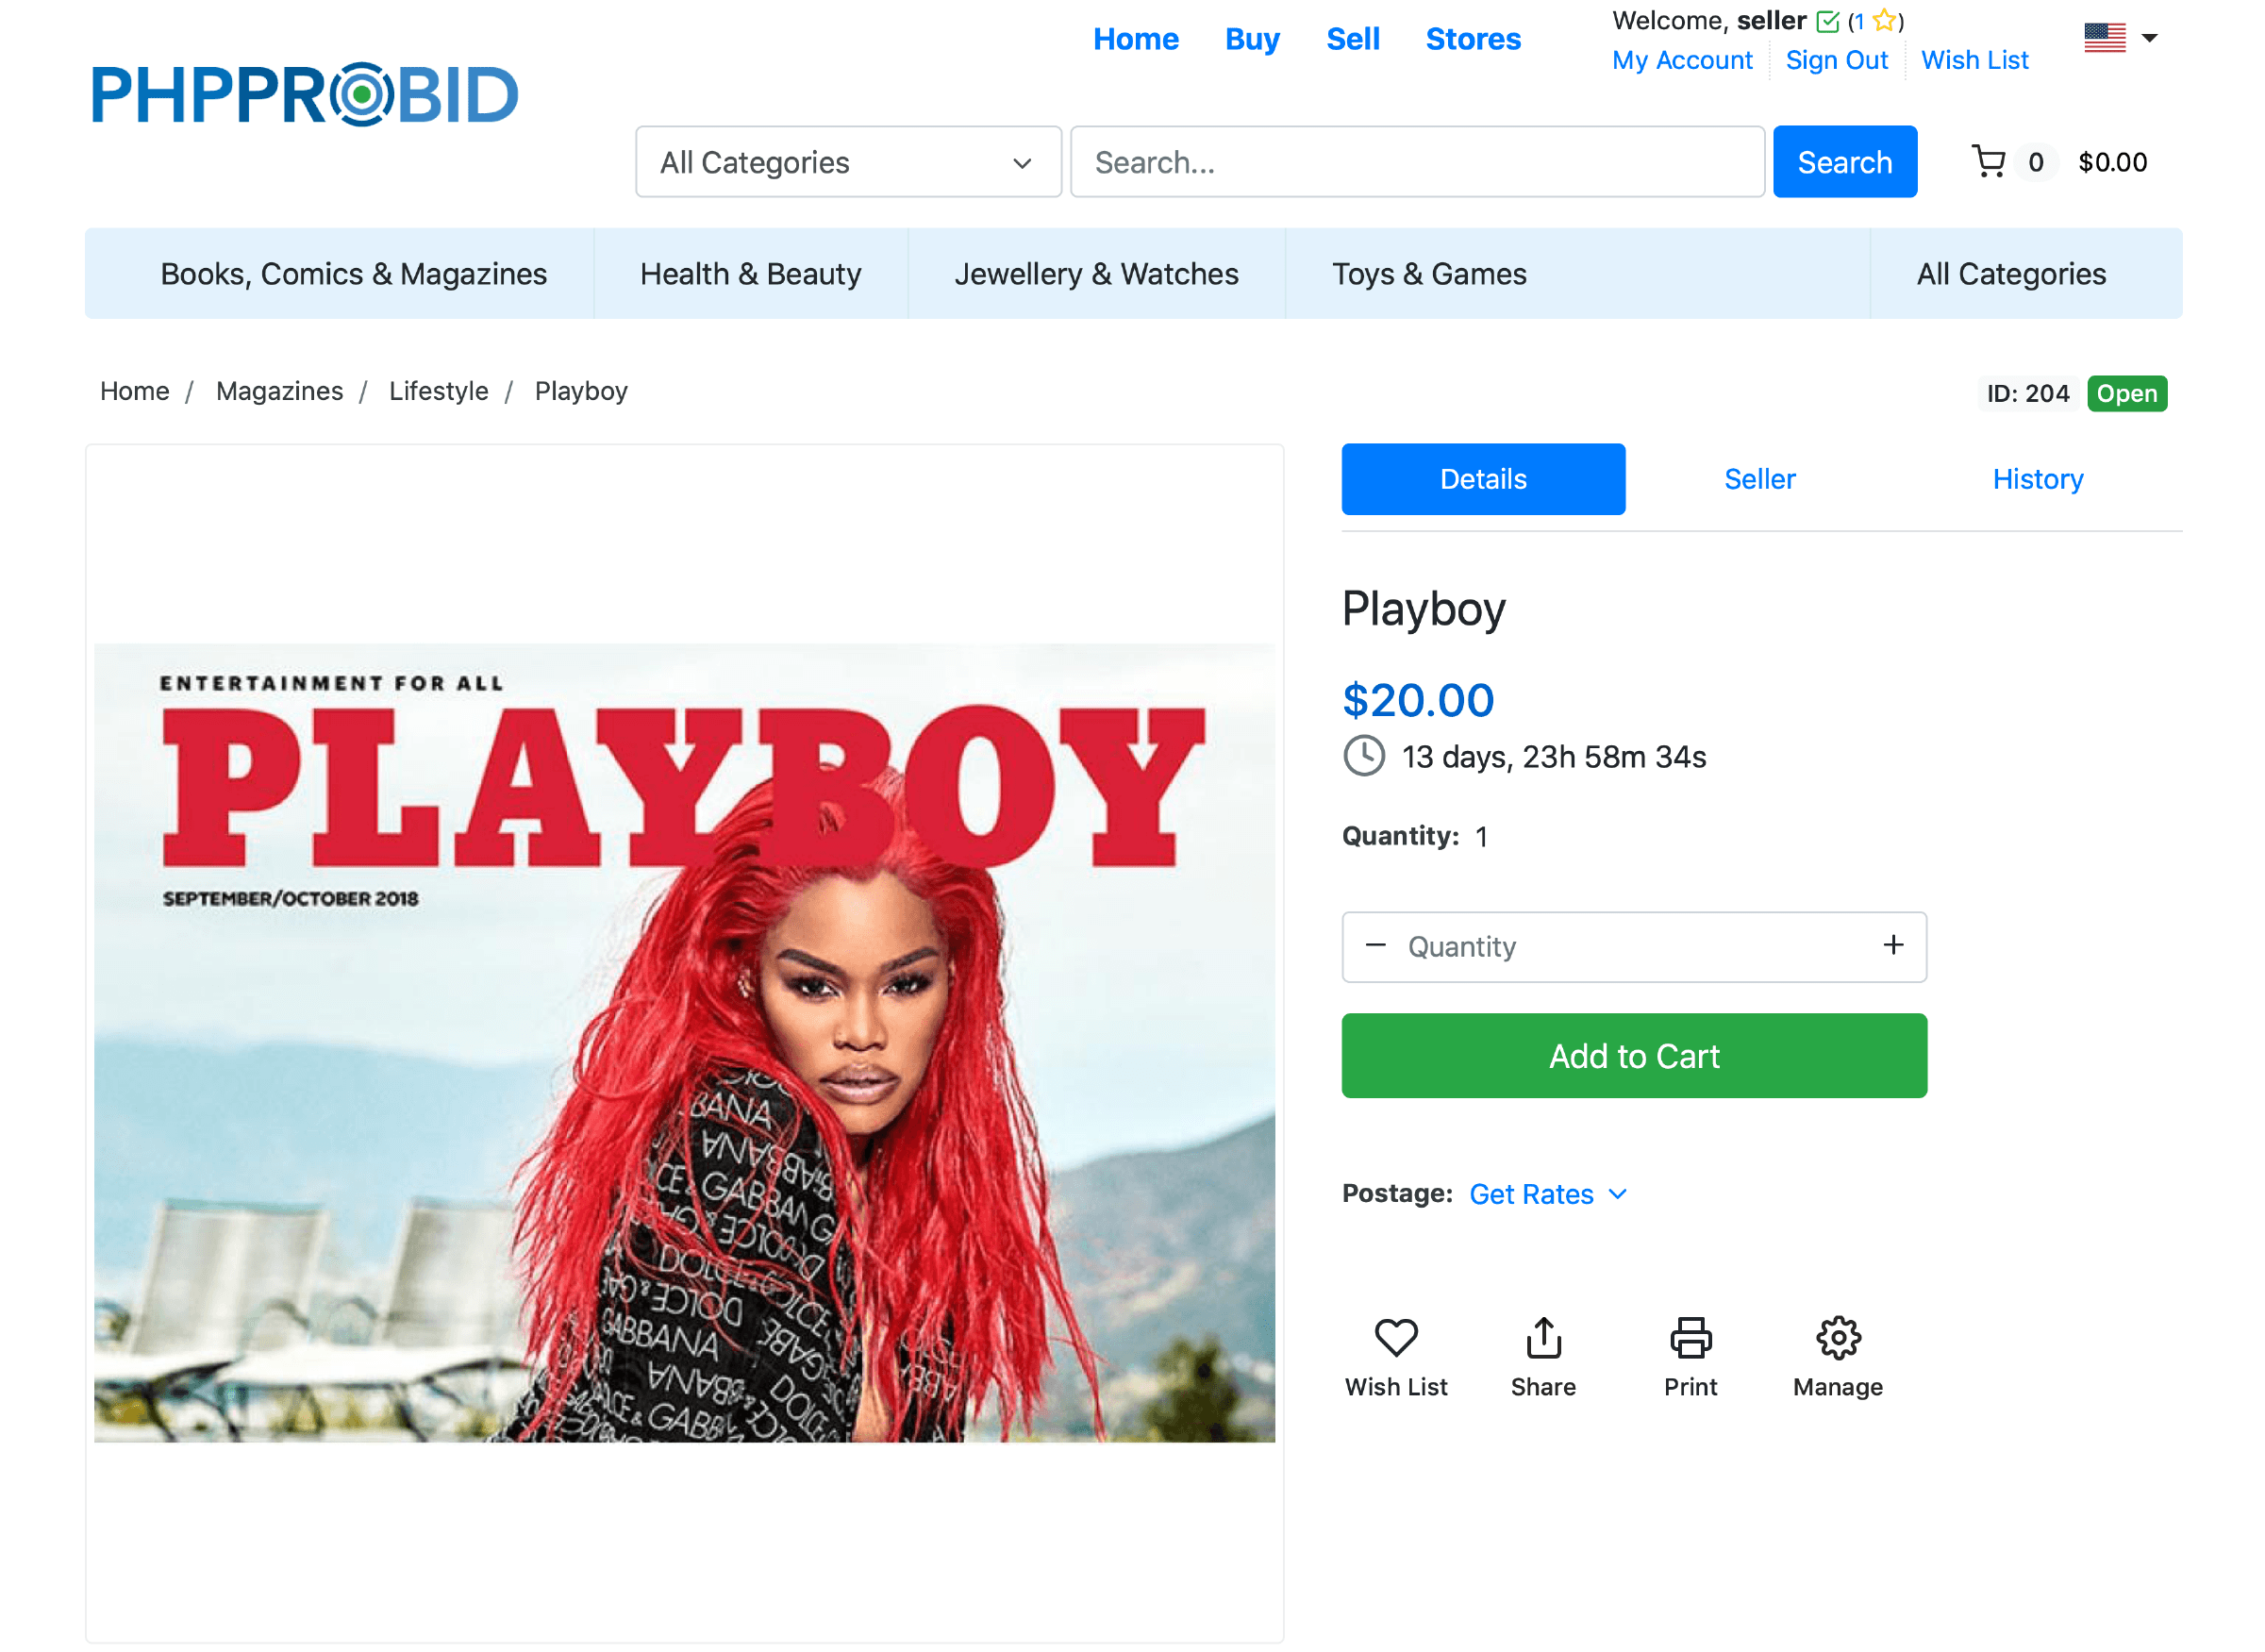Decrease quantity with the minus button
This screenshot has height=1652, width=2265.
pos(1375,945)
